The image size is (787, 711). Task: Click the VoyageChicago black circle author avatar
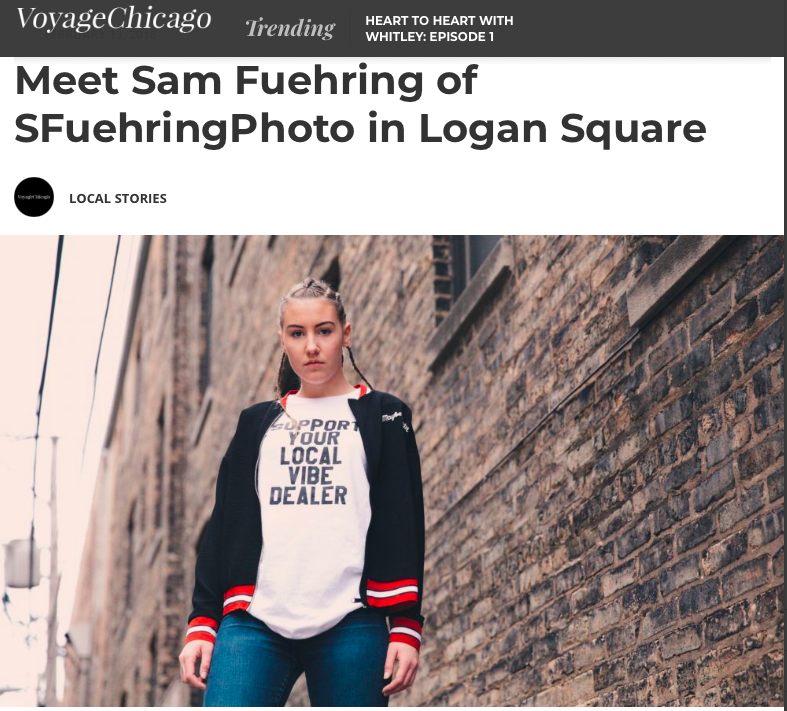point(34,197)
